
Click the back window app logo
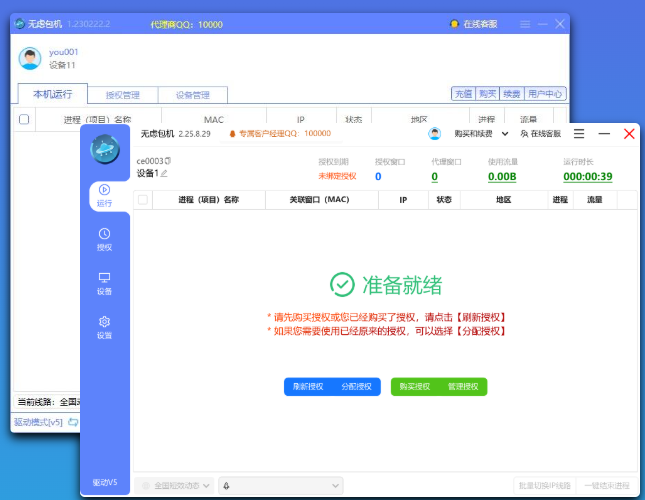(x=19, y=24)
